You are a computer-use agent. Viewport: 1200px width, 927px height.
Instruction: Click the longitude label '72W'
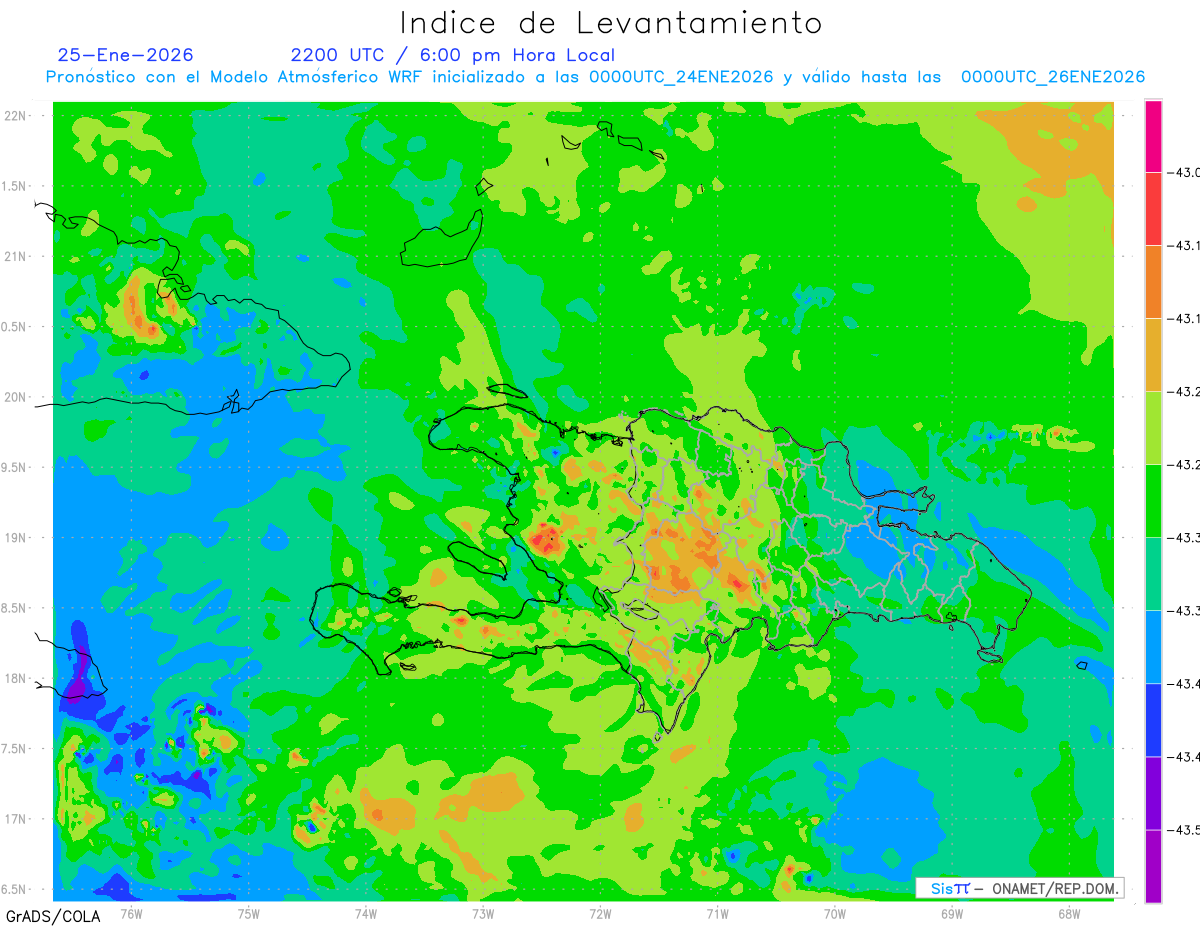600,912
